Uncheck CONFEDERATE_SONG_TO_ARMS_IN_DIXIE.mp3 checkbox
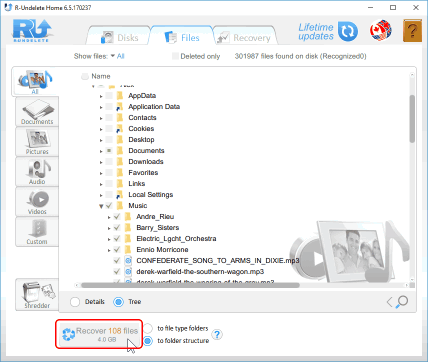 117,261
